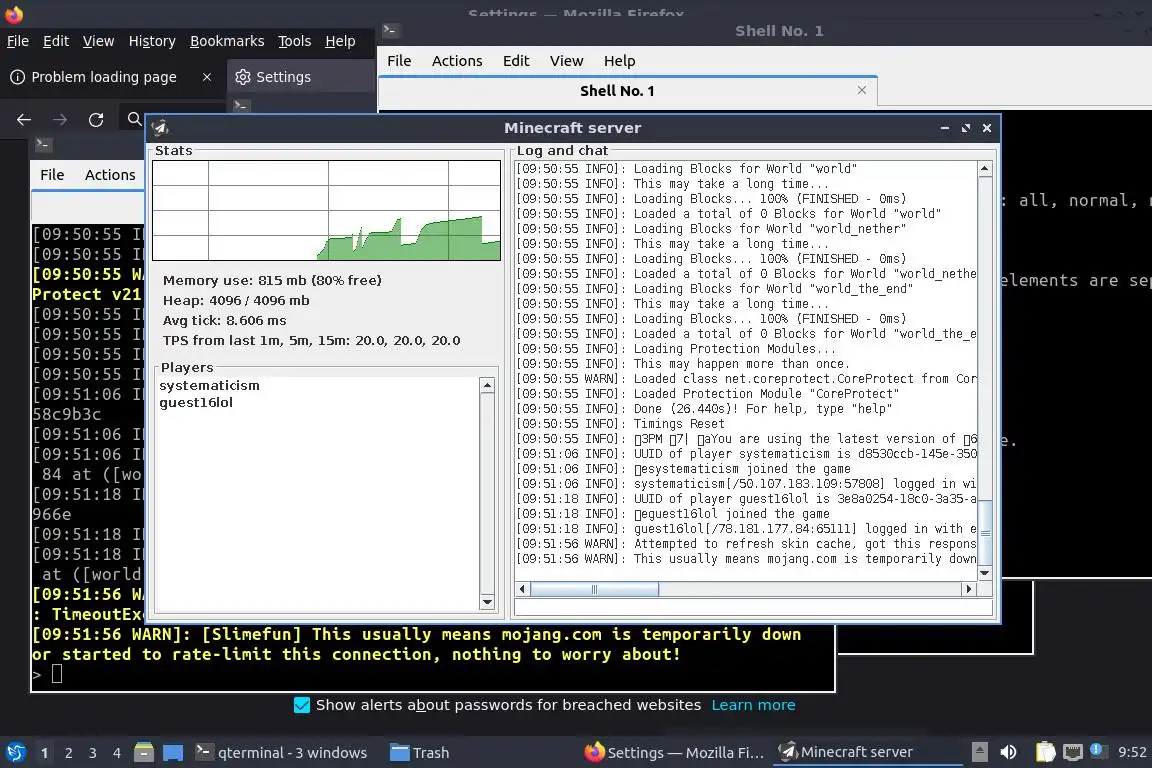This screenshot has height=768, width=1152.
Task: Click the Firefox logo in the title bar
Action: (x=14, y=14)
